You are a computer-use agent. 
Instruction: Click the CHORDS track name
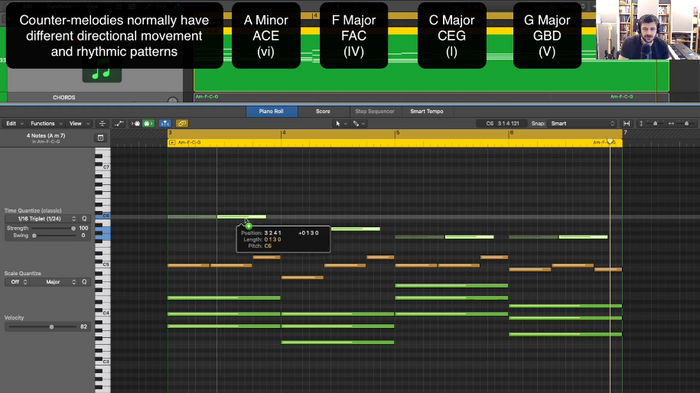(x=64, y=97)
